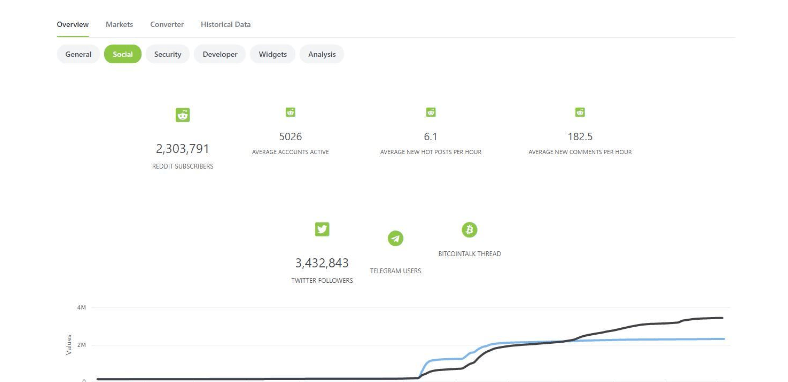This screenshot has height=382, width=788.
Task: Click the Telegram paper plane icon
Action: click(396, 238)
